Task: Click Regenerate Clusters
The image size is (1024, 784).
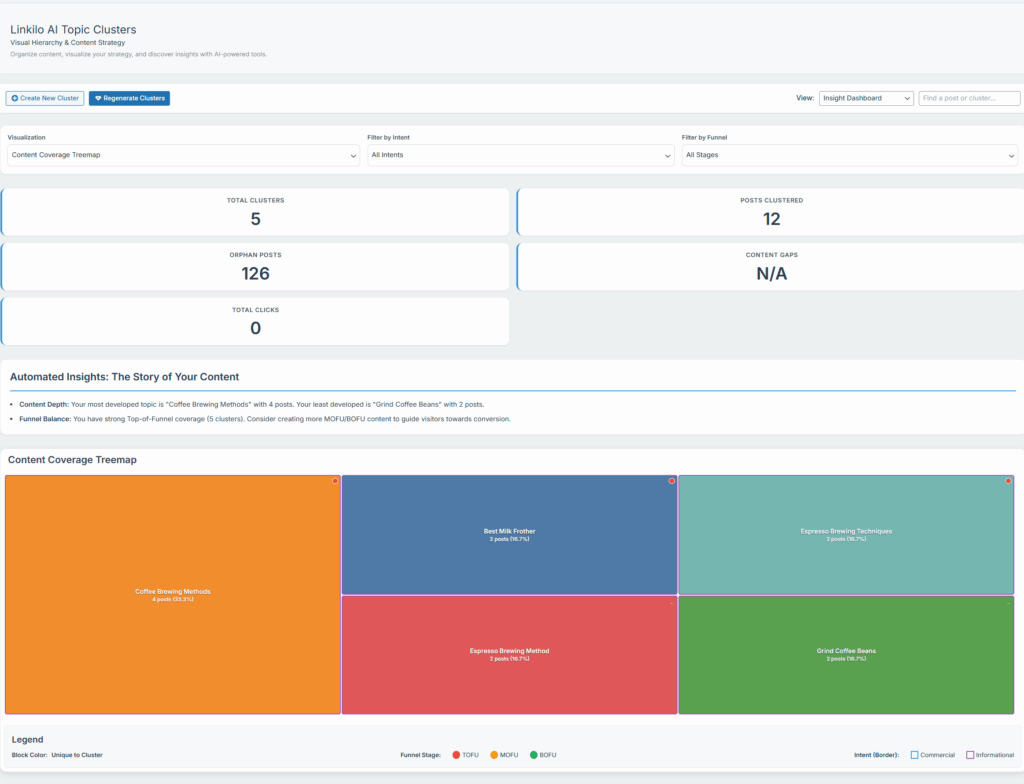Action: pos(129,98)
